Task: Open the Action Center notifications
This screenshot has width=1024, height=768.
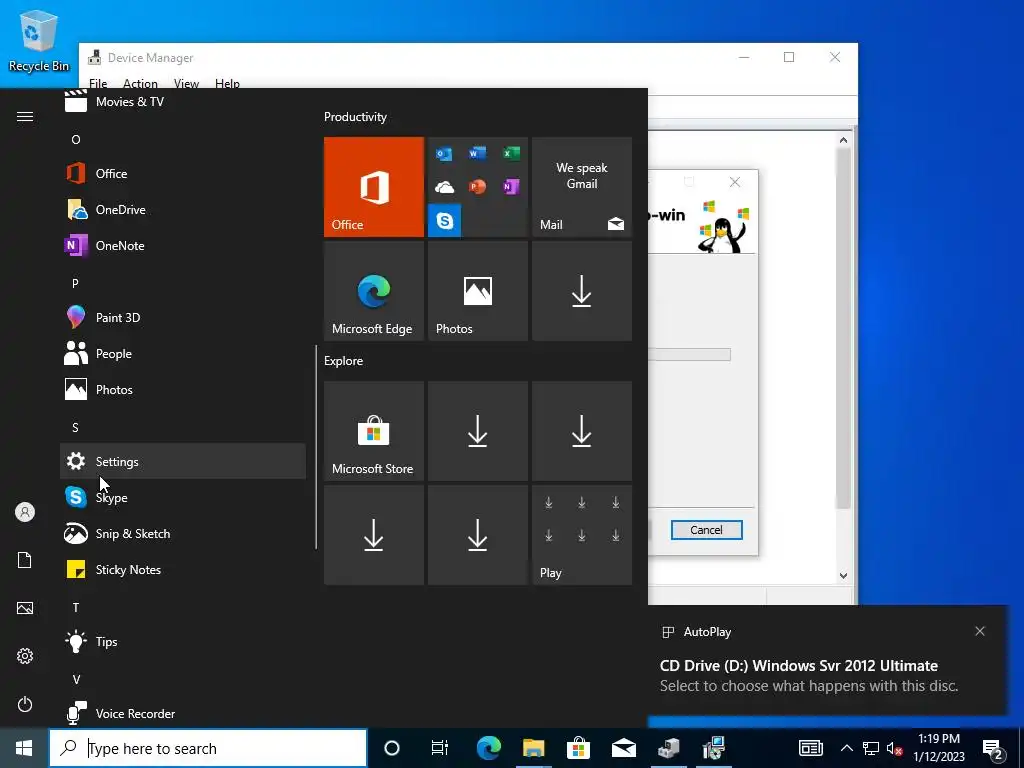Action: coord(993,748)
